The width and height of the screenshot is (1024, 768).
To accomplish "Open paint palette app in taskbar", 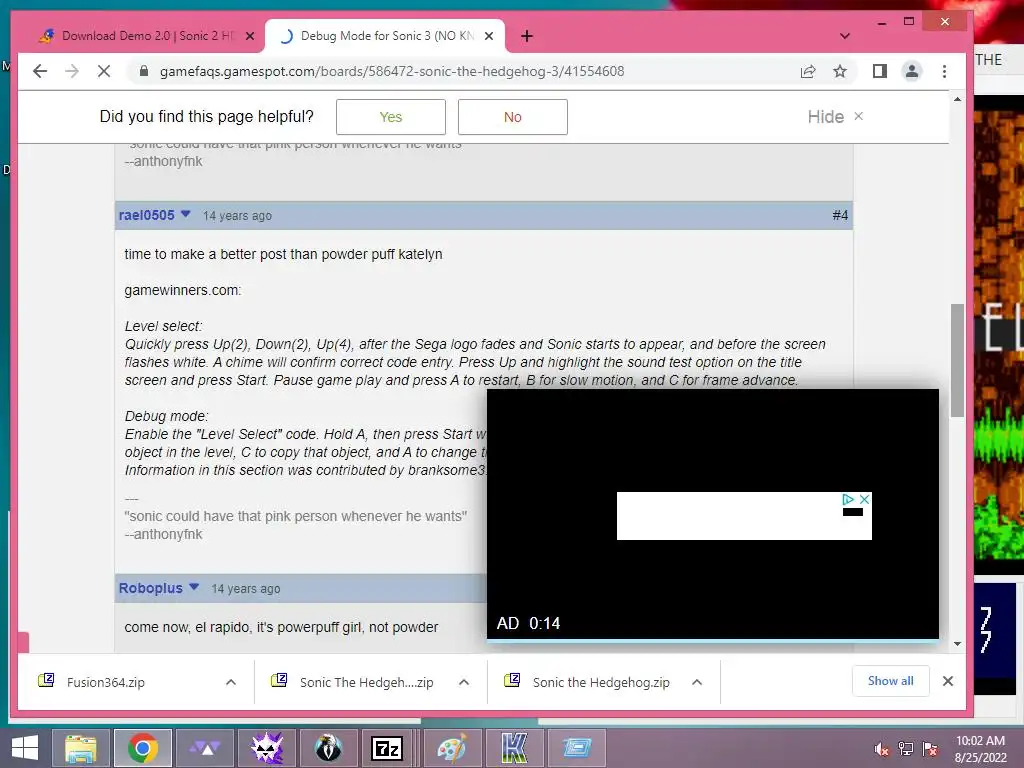I will 452,748.
